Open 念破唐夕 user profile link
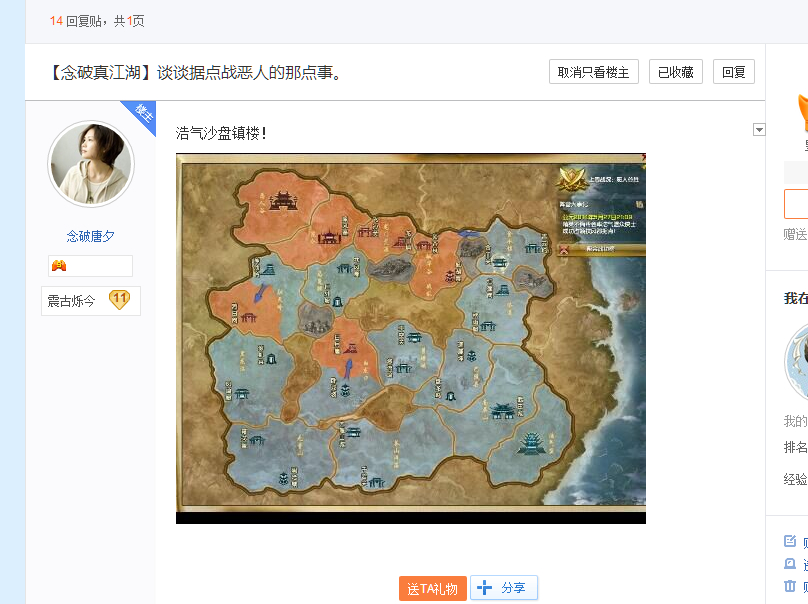The width and height of the screenshot is (808, 604). pyautogui.click(x=91, y=236)
